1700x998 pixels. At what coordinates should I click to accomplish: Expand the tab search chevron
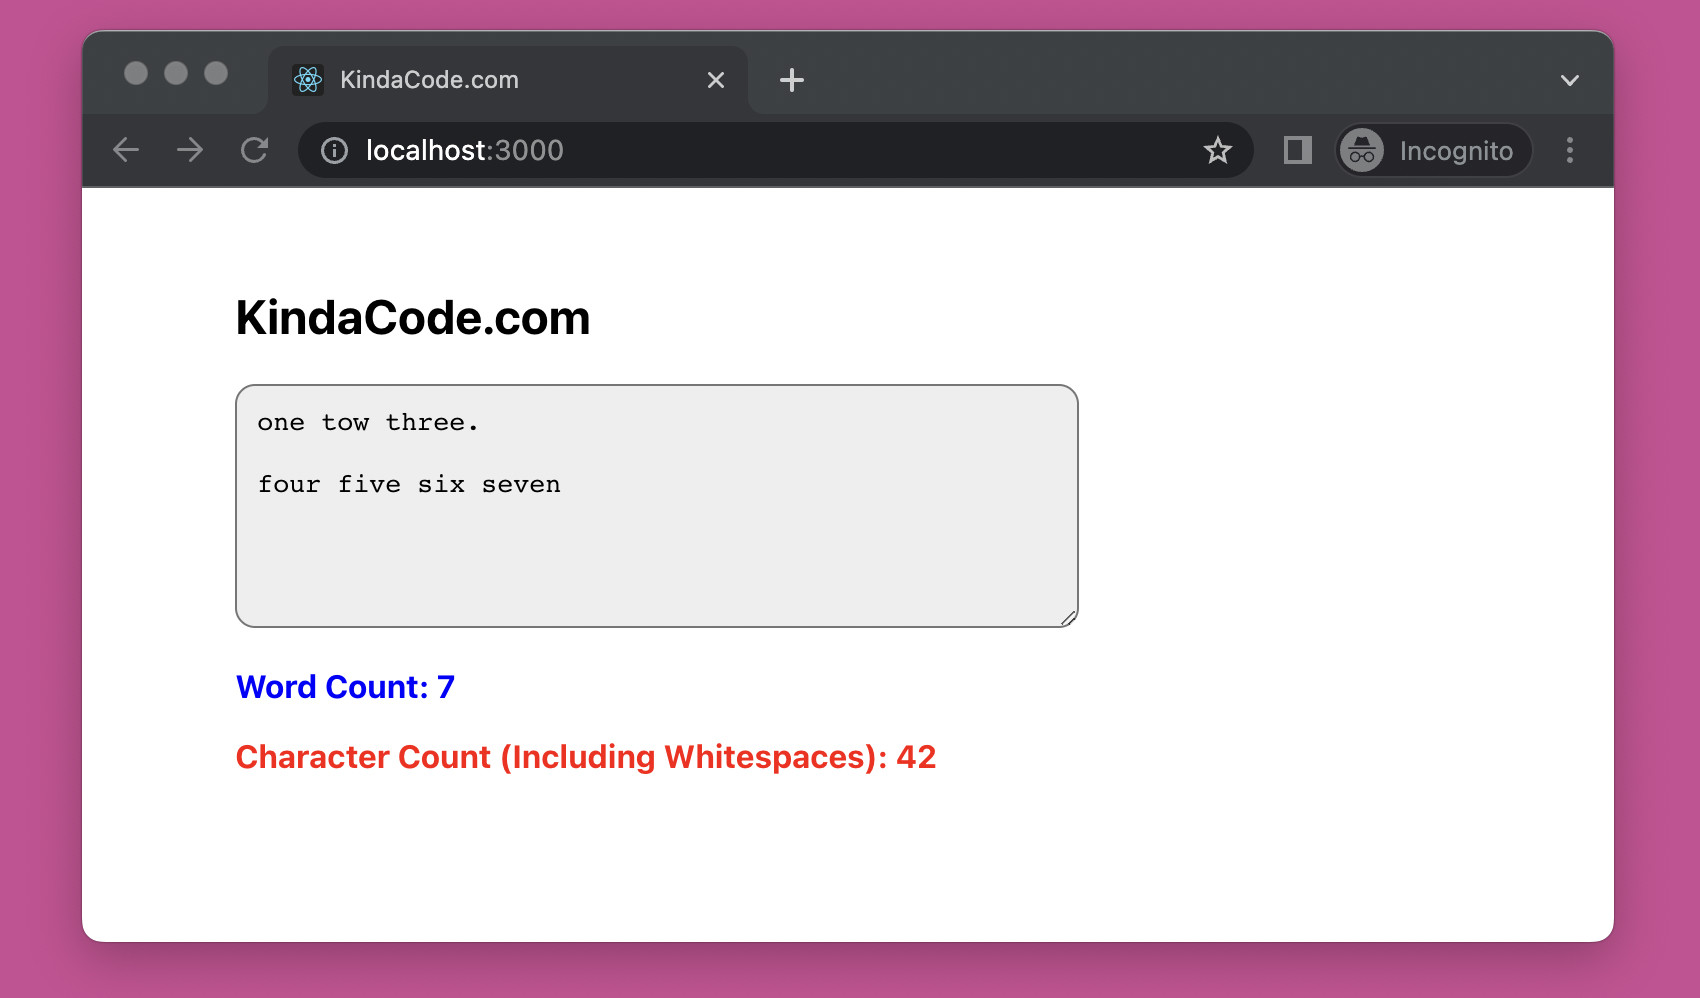point(1570,80)
